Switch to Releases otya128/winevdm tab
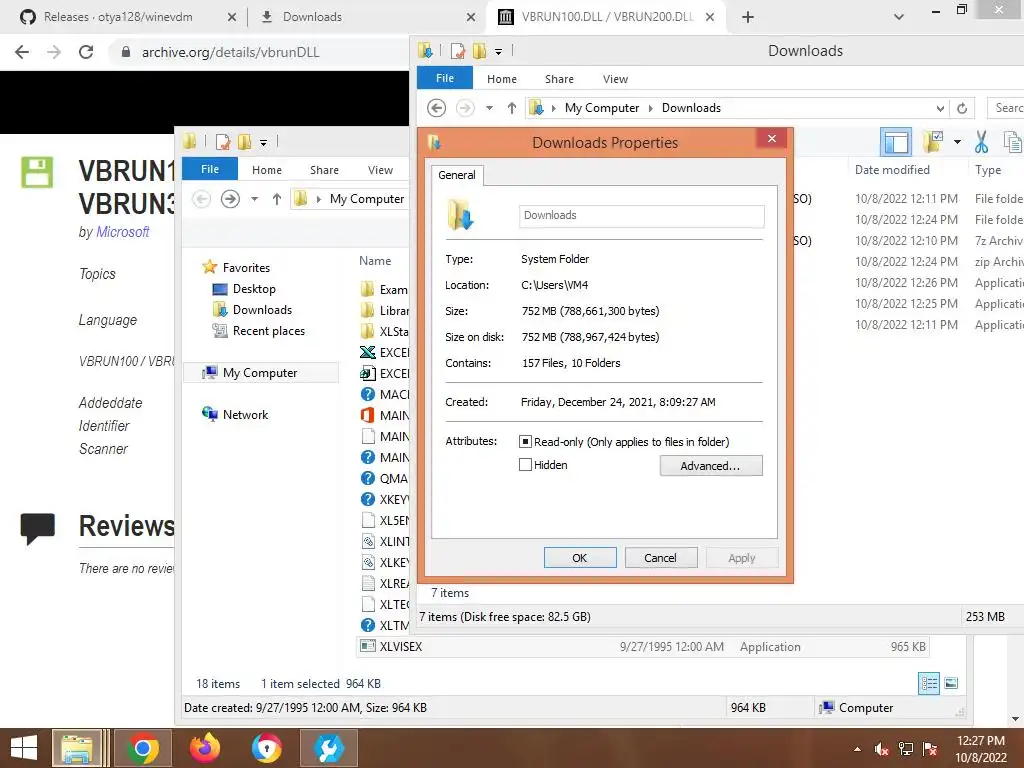The height and width of the screenshot is (768, 1024). [118, 17]
